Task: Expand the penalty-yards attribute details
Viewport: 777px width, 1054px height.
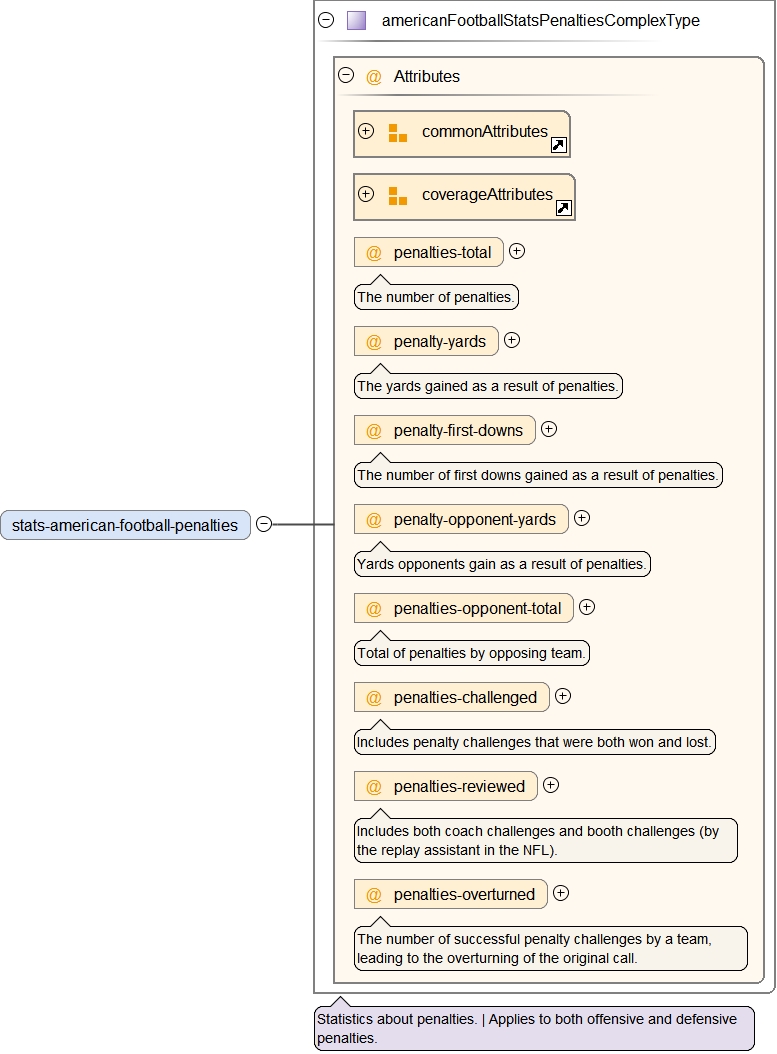Action: 512,340
